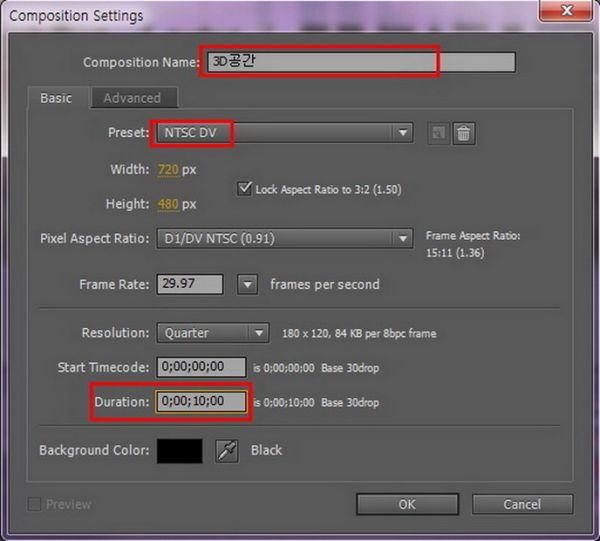Screen dimensions: 600x541
Task: Open the black Background Color swatch
Action: point(179,451)
